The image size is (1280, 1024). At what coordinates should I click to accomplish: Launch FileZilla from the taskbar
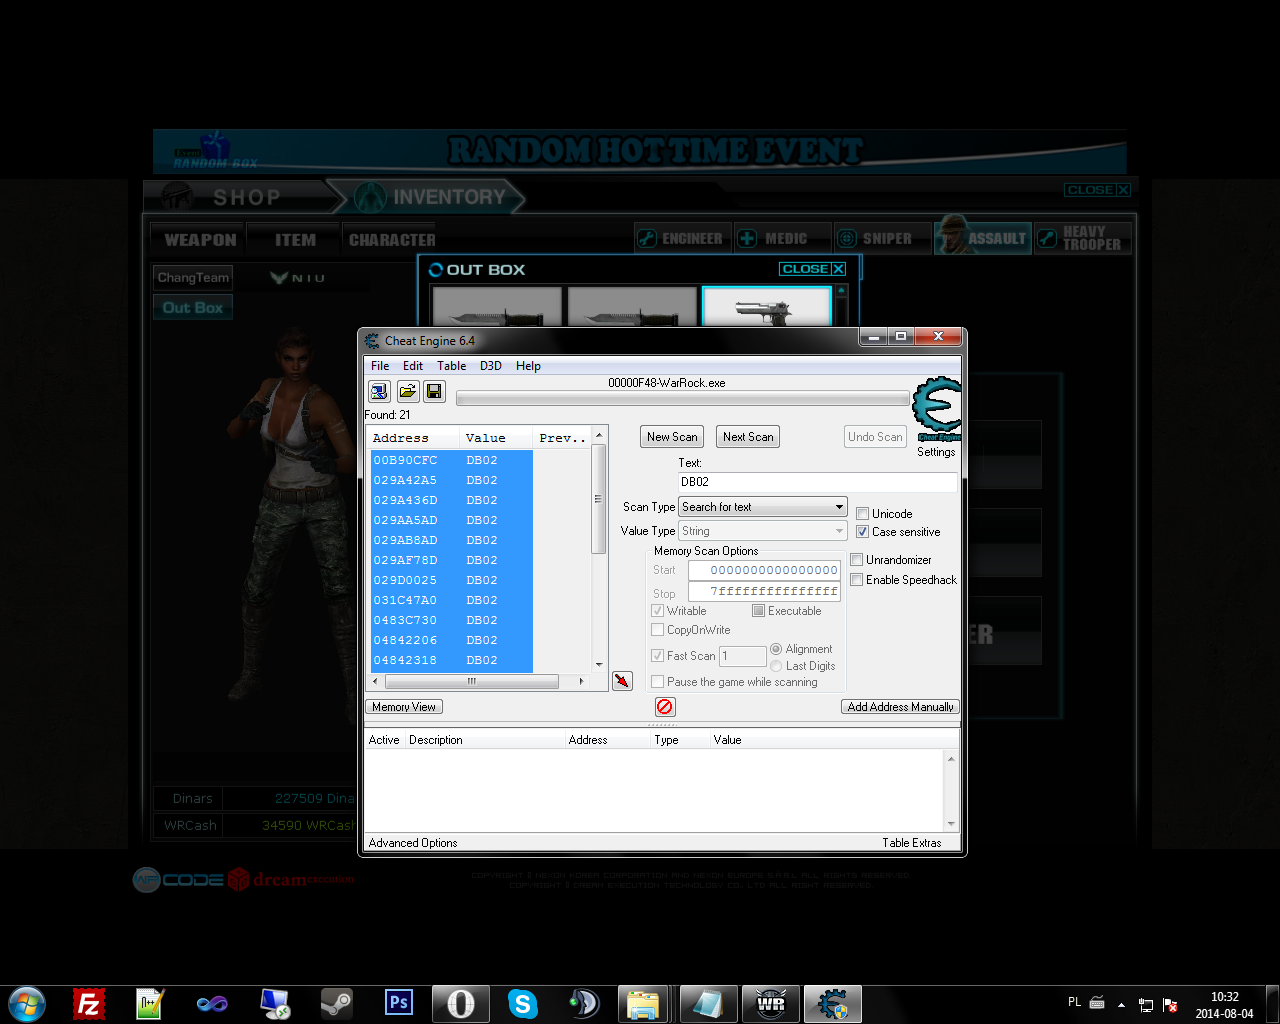[89, 1004]
